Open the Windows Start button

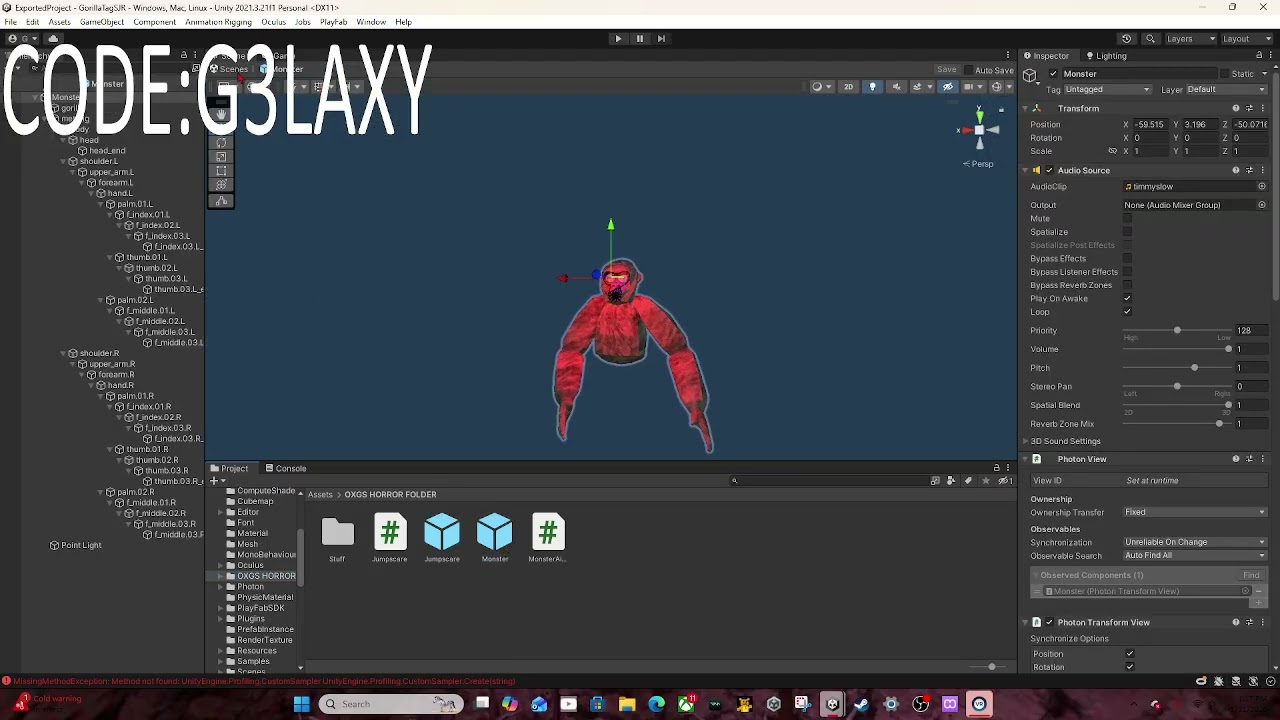(301, 704)
